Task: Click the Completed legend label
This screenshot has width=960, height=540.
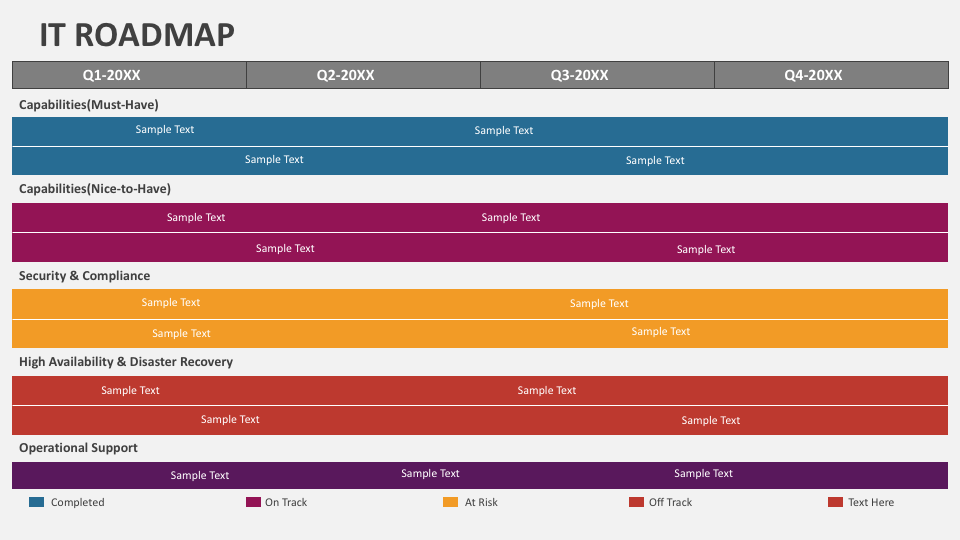Action: click(x=78, y=502)
